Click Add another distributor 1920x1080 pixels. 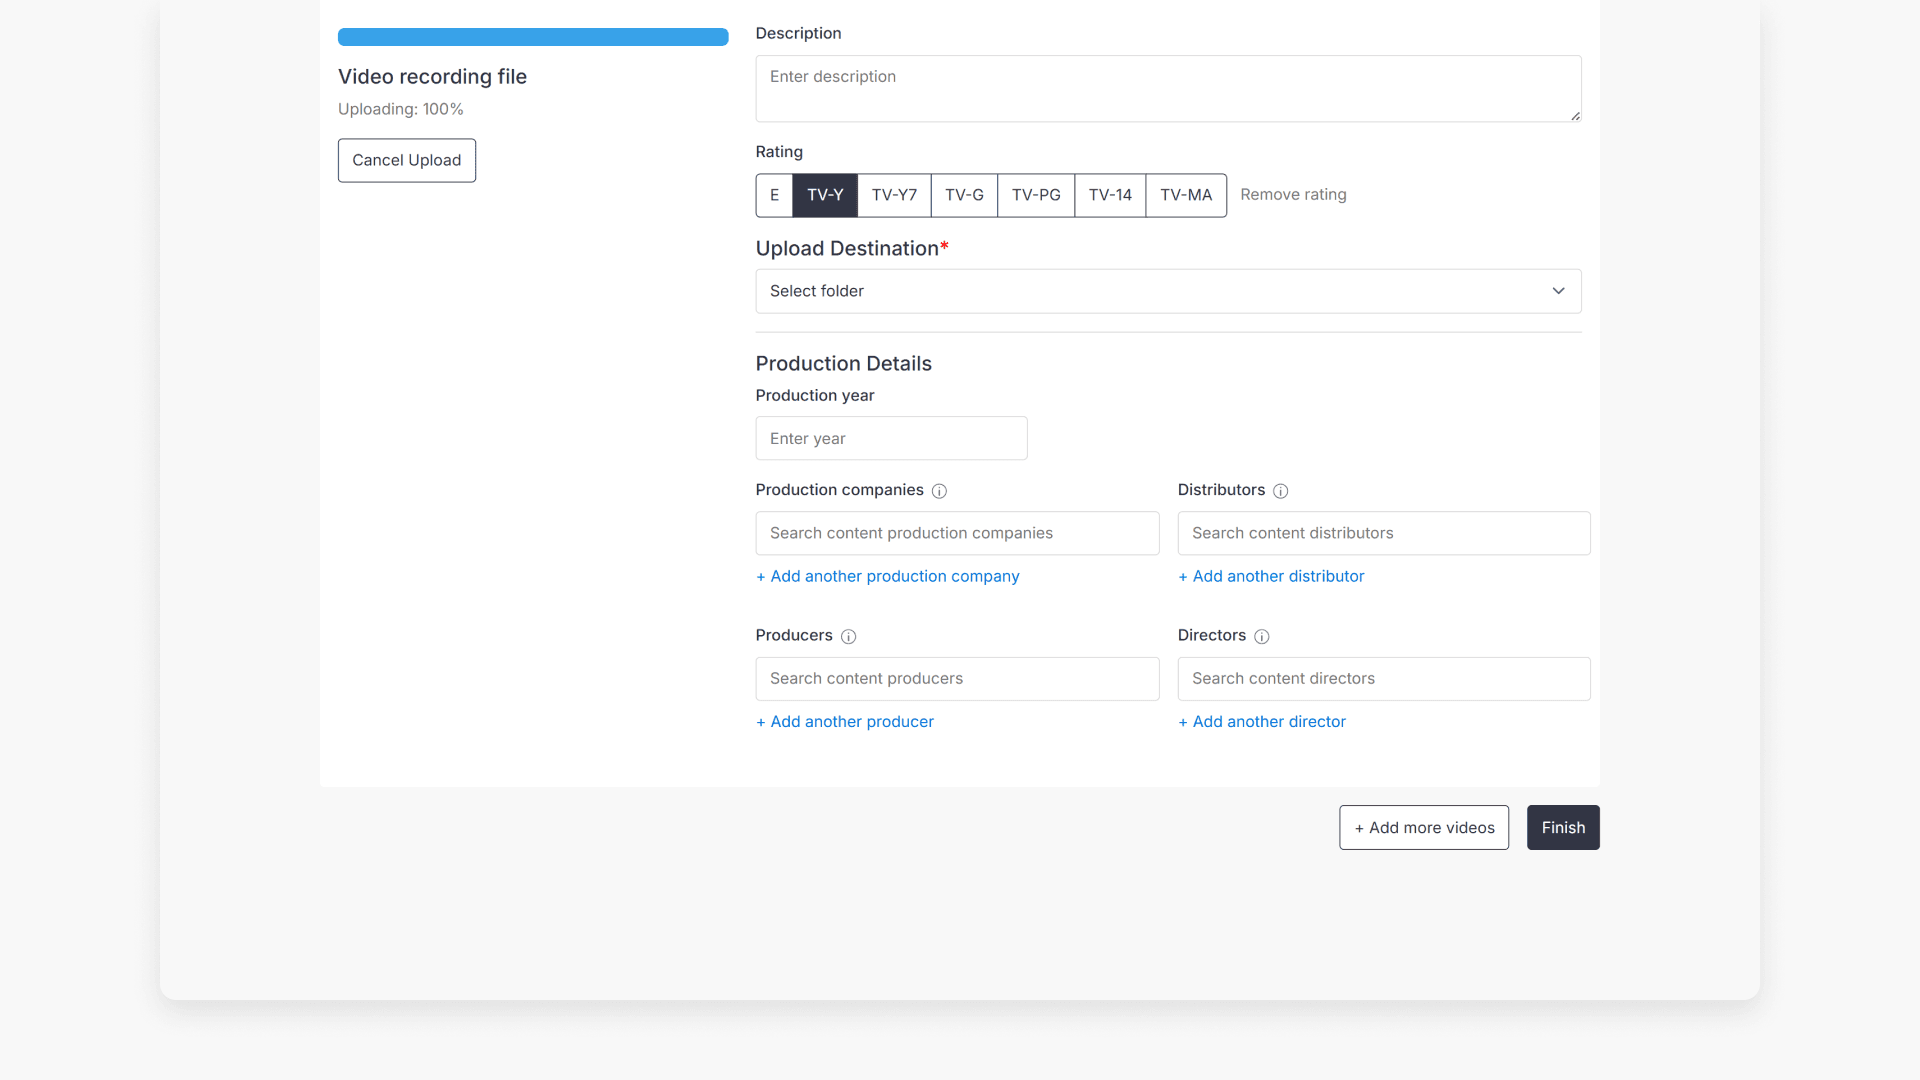[x=1271, y=576]
